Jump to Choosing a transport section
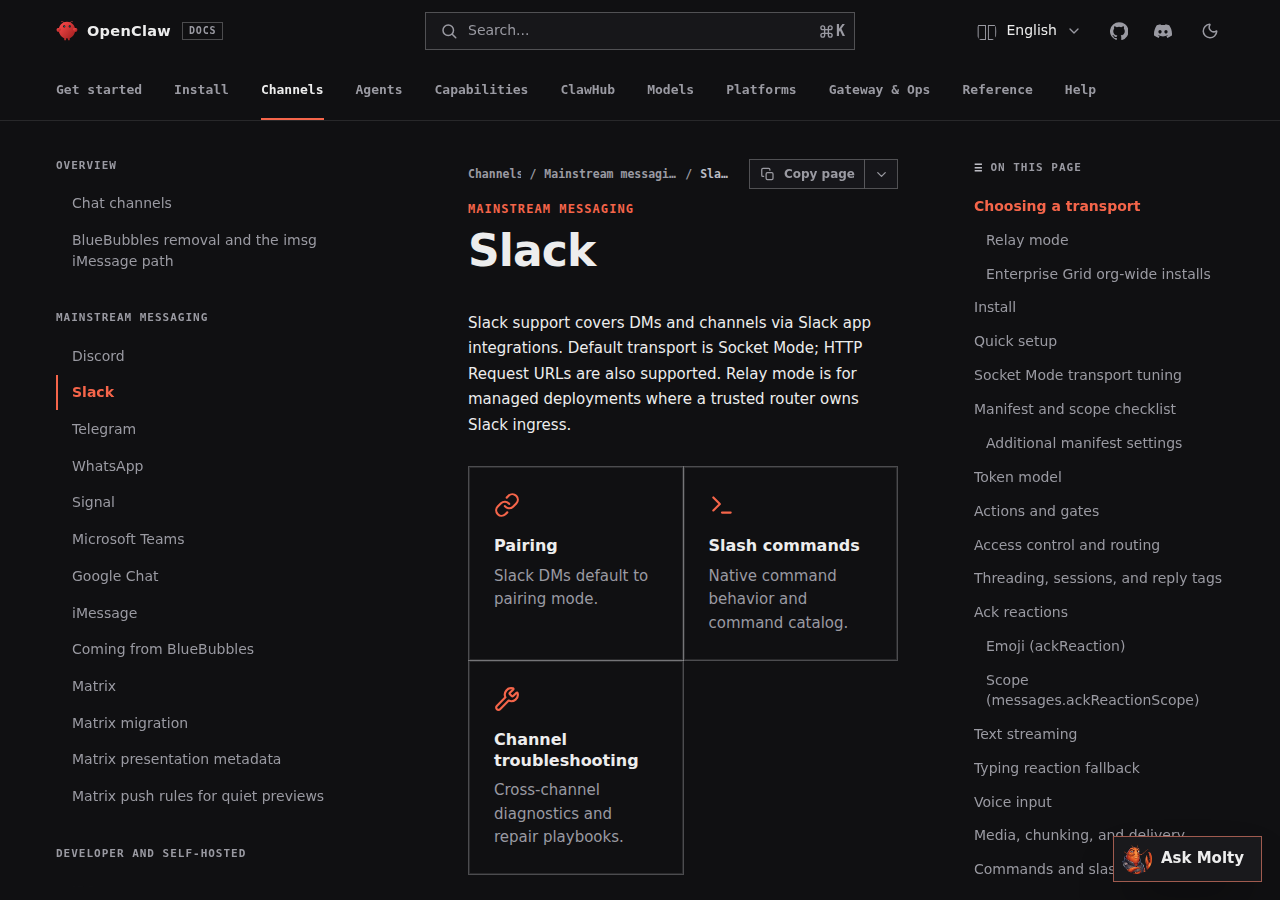Screen dimensions: 1280x900 tap(1057, 206)
